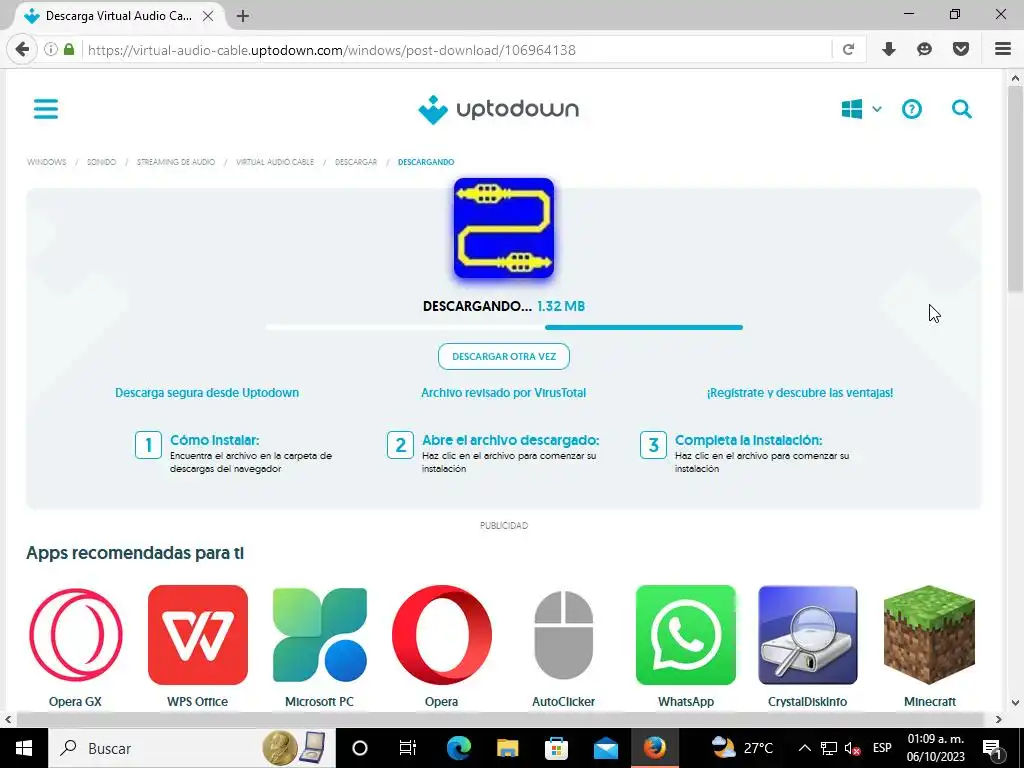Open the Uptodown hamburger menu

click(46, 108)
